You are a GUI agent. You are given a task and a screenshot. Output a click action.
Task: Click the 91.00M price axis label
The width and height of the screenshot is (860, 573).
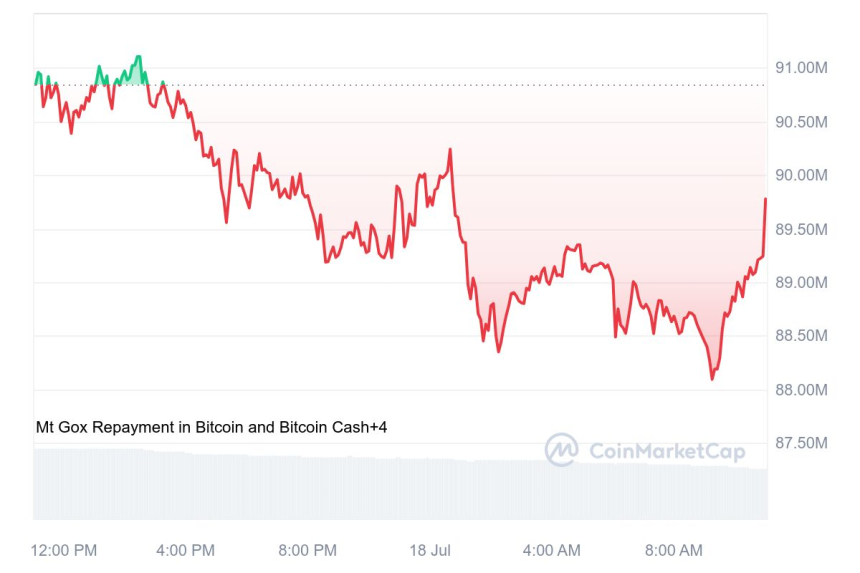click(801, 68)
